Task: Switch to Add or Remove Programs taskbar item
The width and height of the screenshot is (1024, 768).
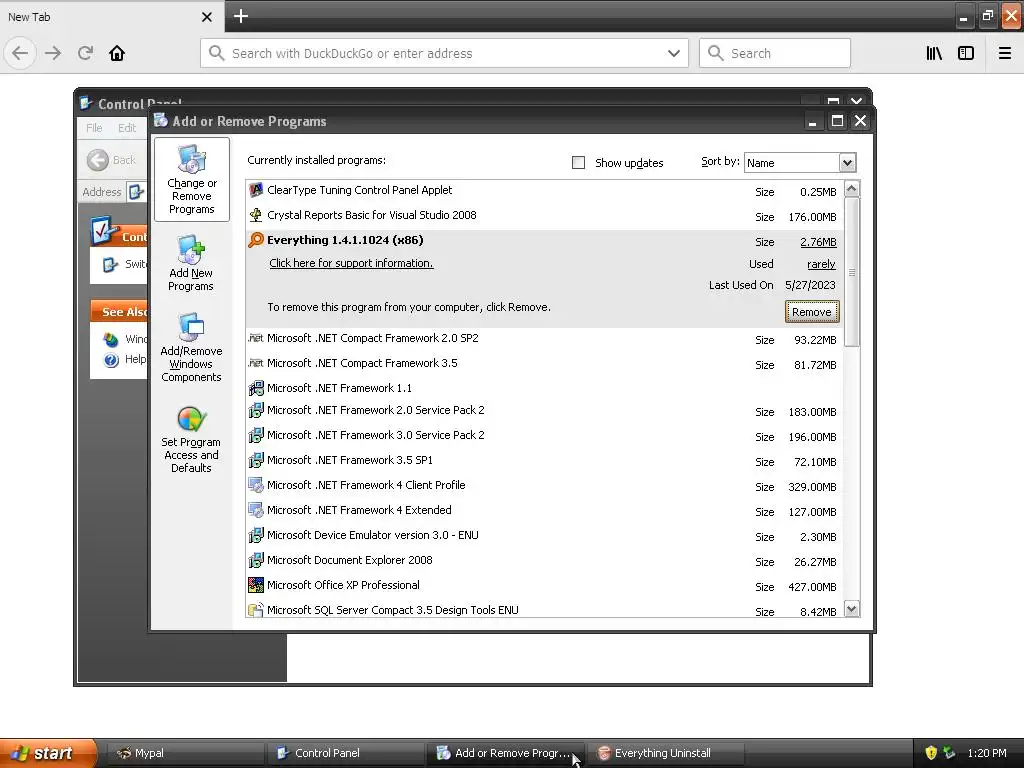Action: [x=504, y=753]
